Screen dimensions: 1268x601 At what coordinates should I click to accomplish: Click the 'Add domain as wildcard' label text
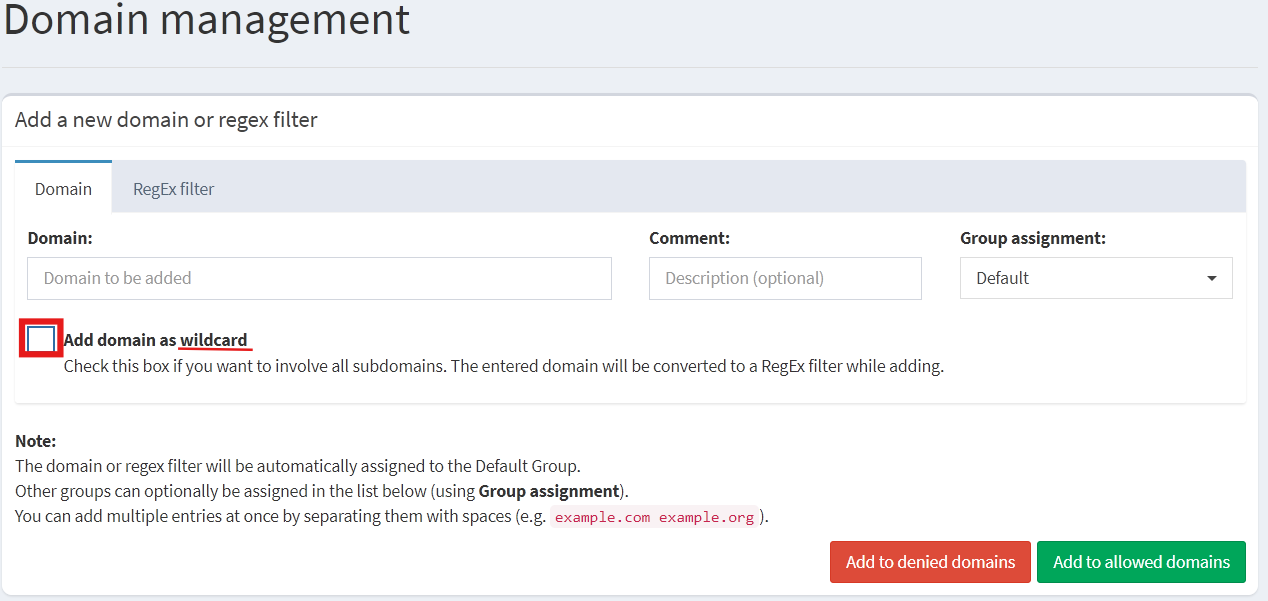155,340
